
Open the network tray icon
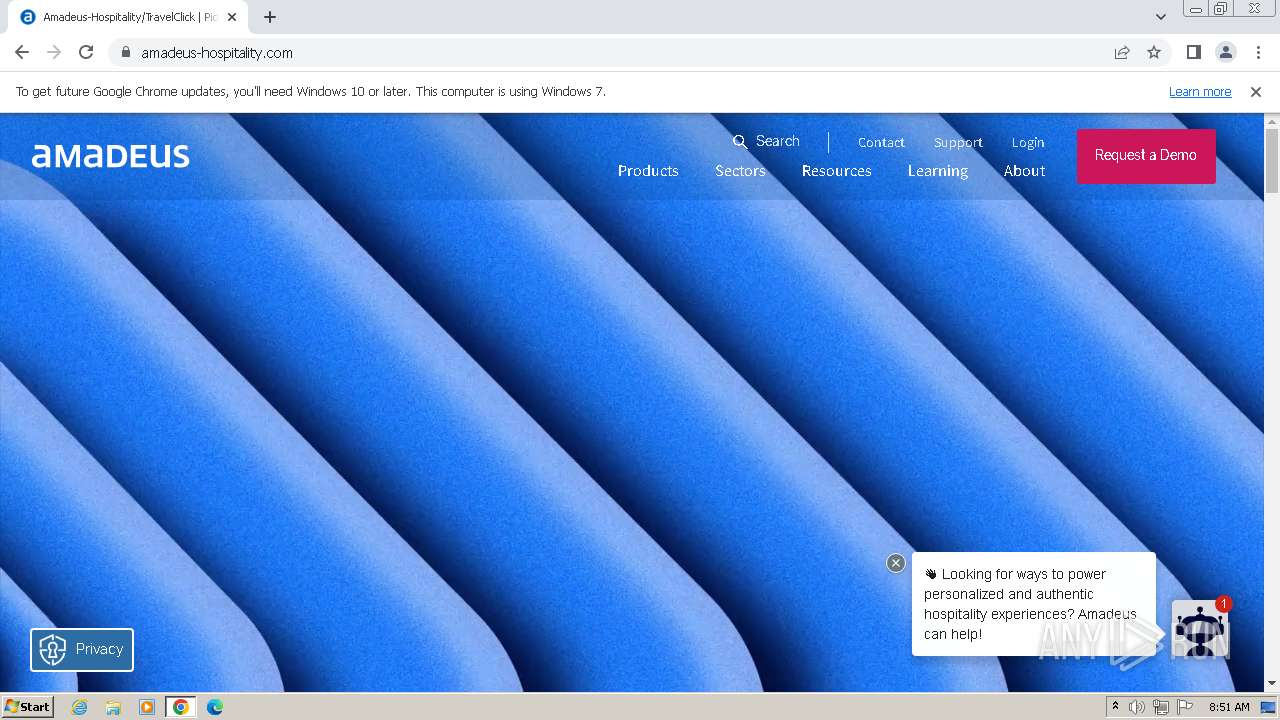click(x=1161, y=707)
